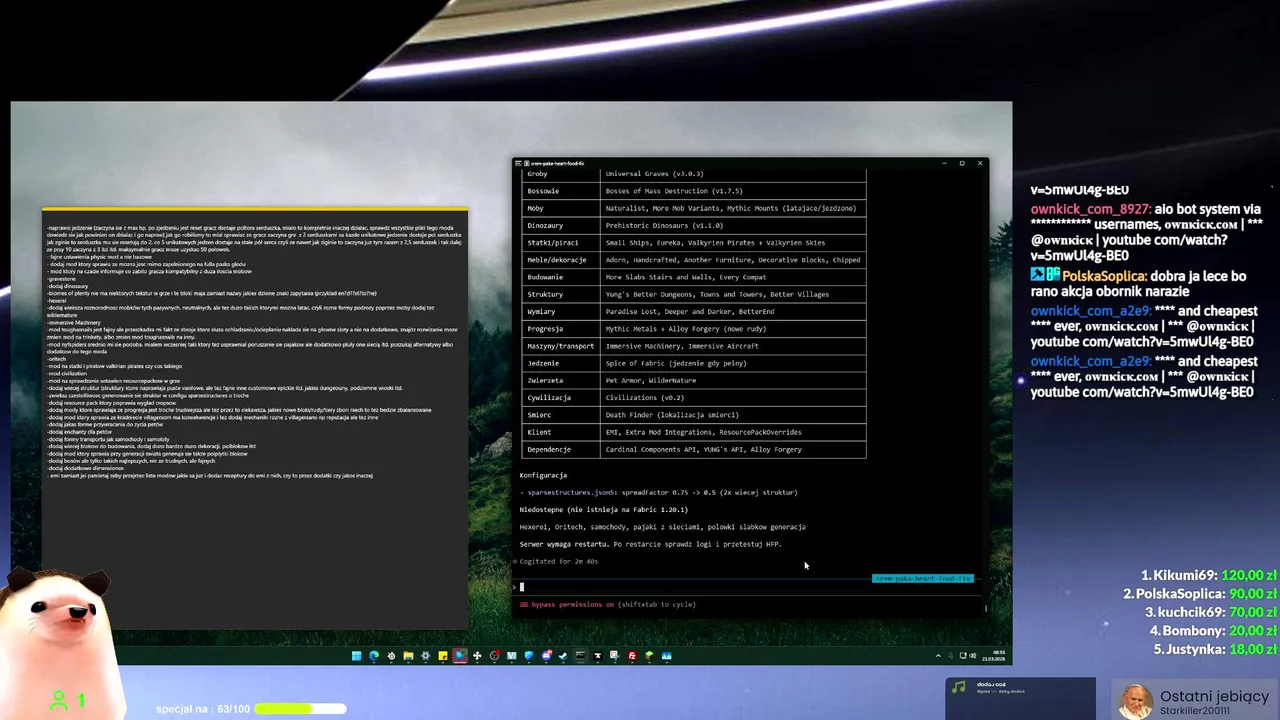This screenshot has width=1280, height=720.
Task: Open the network status tray icon
Action: 963,656
